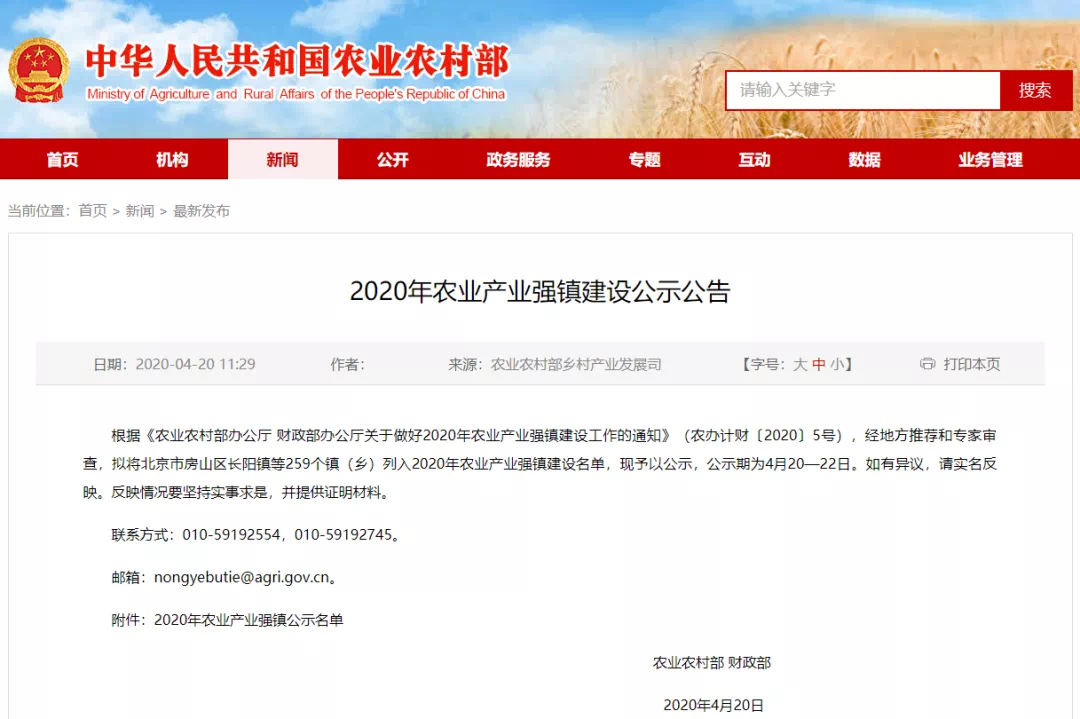Screen dimensions: 1080x719
Task: Click the 打印本页 print link
Action: click(971, 364)
